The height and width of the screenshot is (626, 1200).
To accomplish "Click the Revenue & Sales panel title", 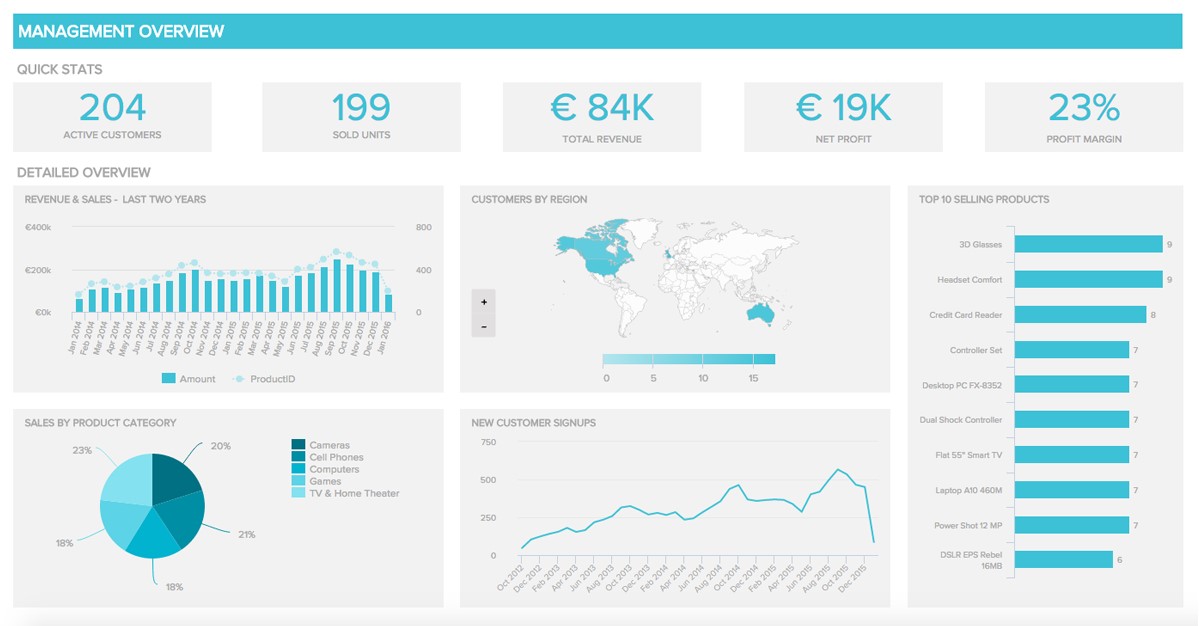I will pyautogui.click(x=115, y=200).
